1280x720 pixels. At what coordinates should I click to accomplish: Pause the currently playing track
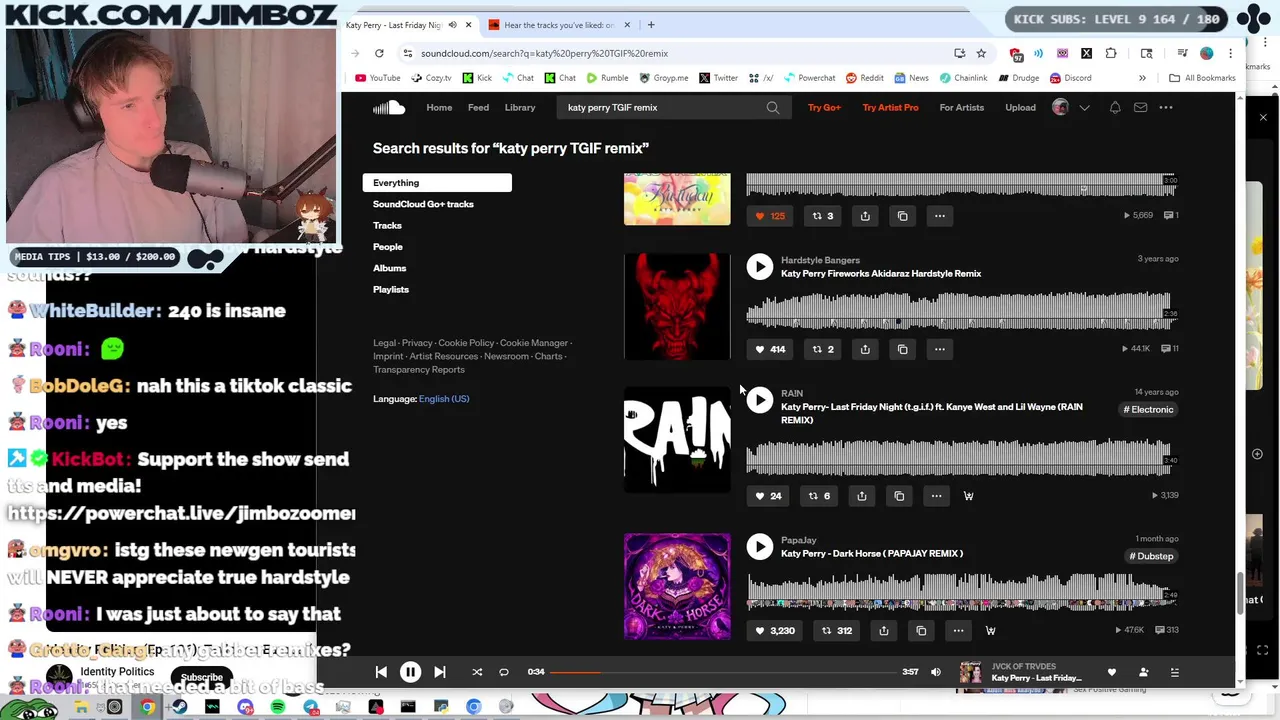point(410,672)
